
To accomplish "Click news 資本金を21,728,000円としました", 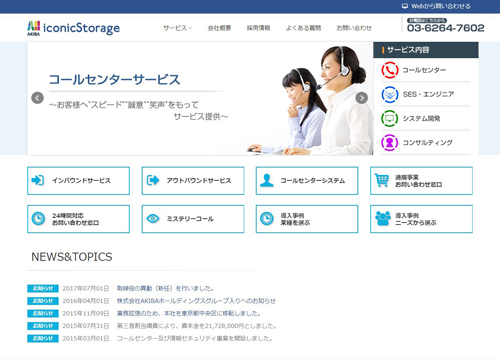I will click(196, 326).
